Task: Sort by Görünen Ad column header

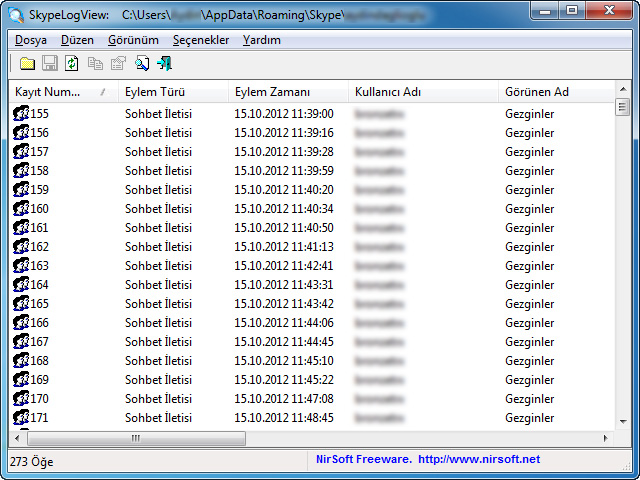Action: point(556,92)
